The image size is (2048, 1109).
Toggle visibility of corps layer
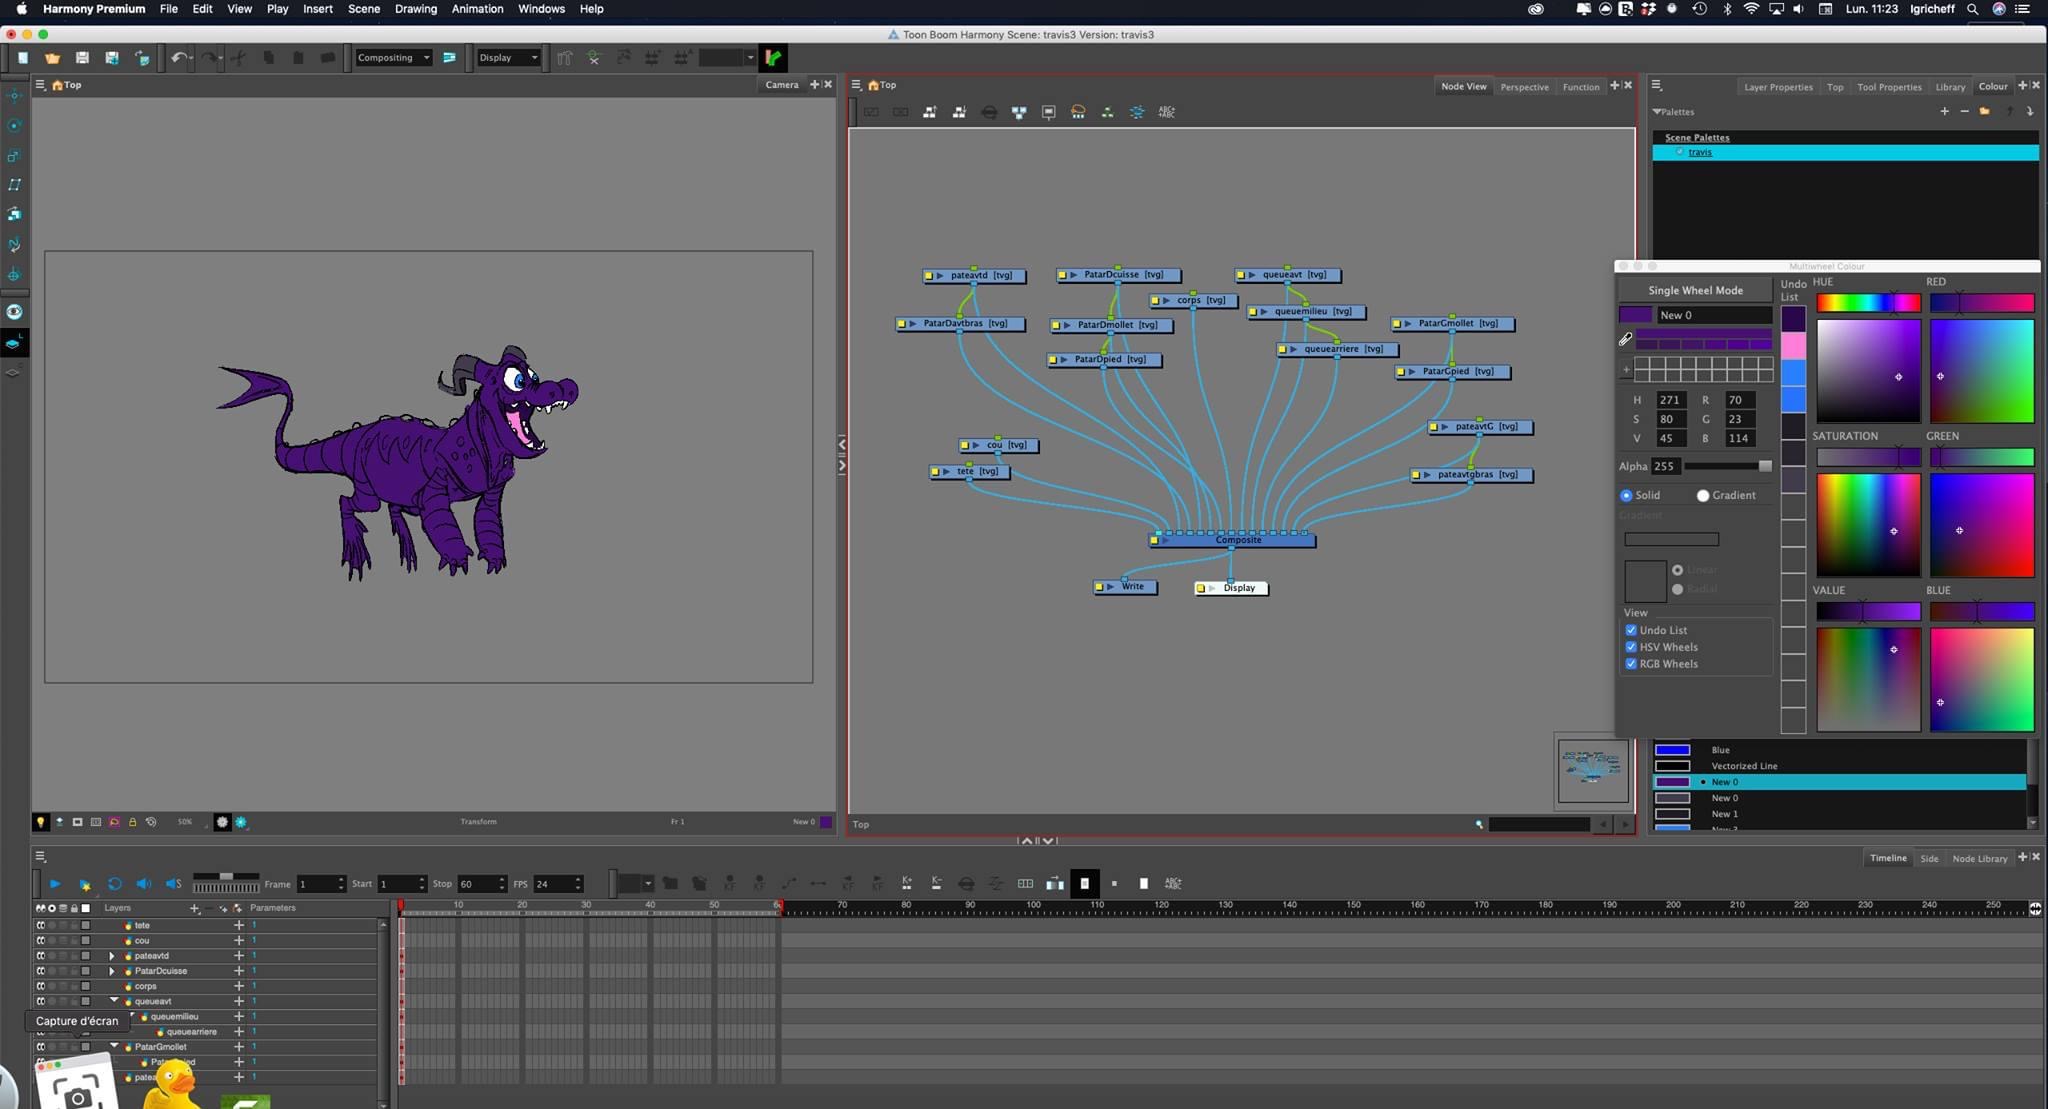41,986
